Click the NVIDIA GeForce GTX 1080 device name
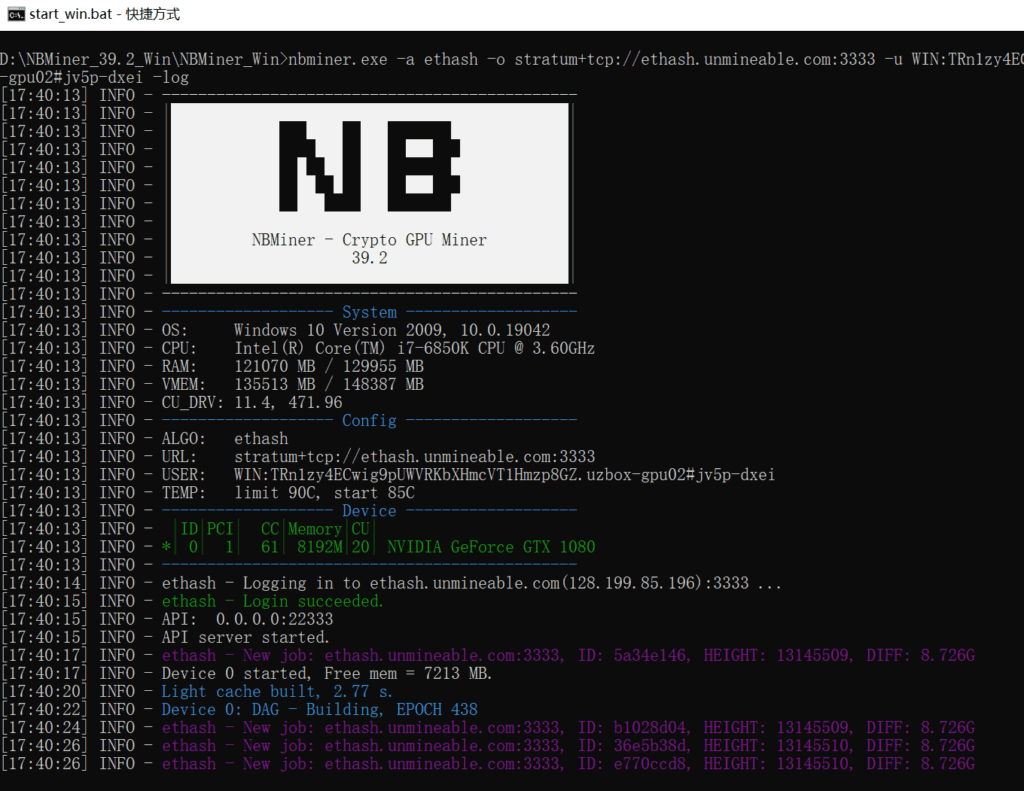 point(490,546)
